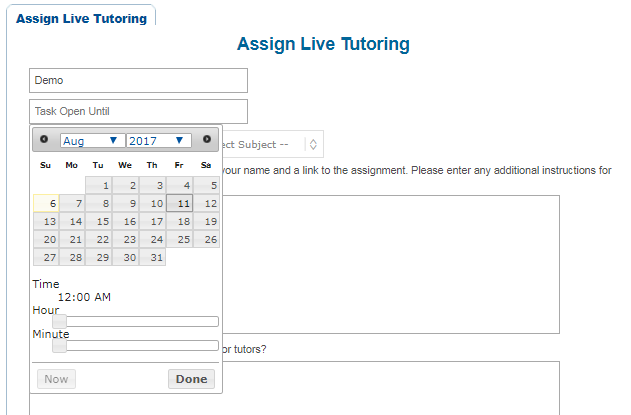Click the Minute slider handle

coord(59,346)
